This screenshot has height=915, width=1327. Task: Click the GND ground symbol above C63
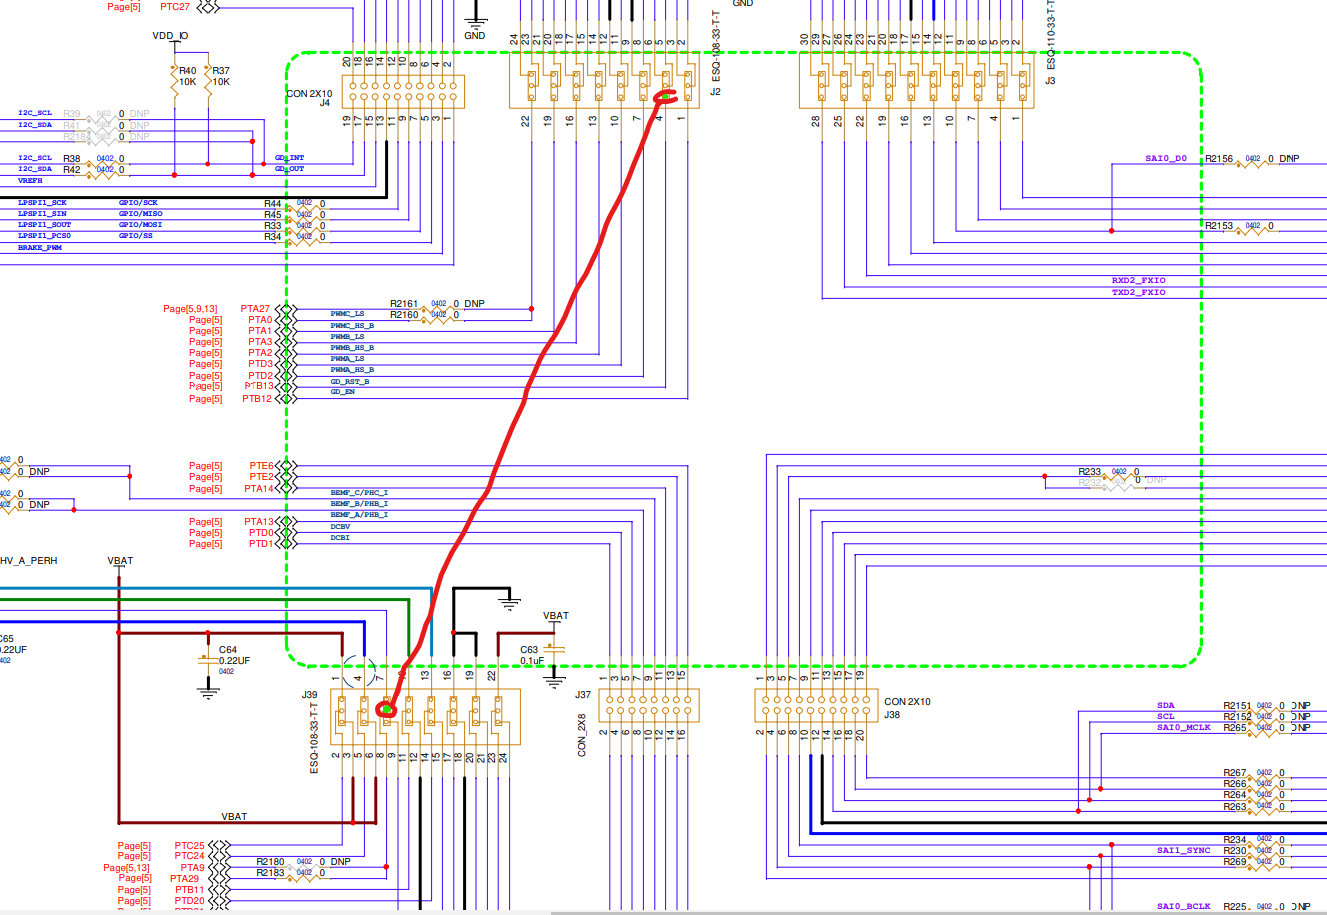(508, 600)
